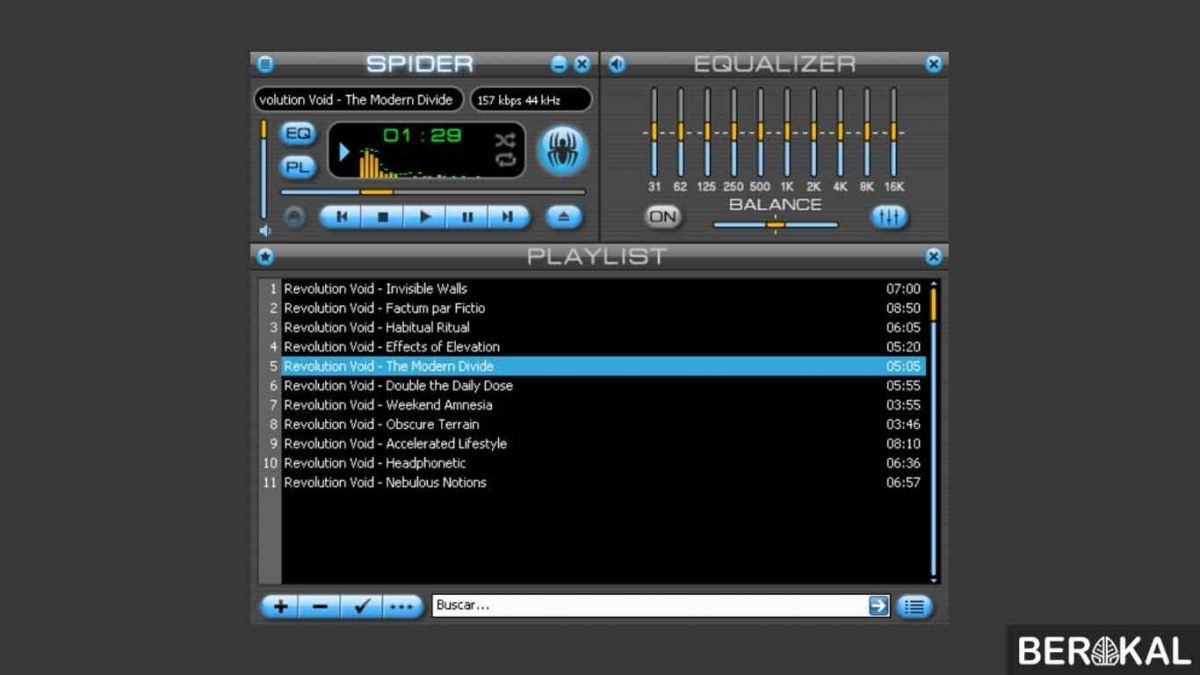Screen dimensions: 1200x675
Task: Click the eject/open file button
Action: coord(564,216)
